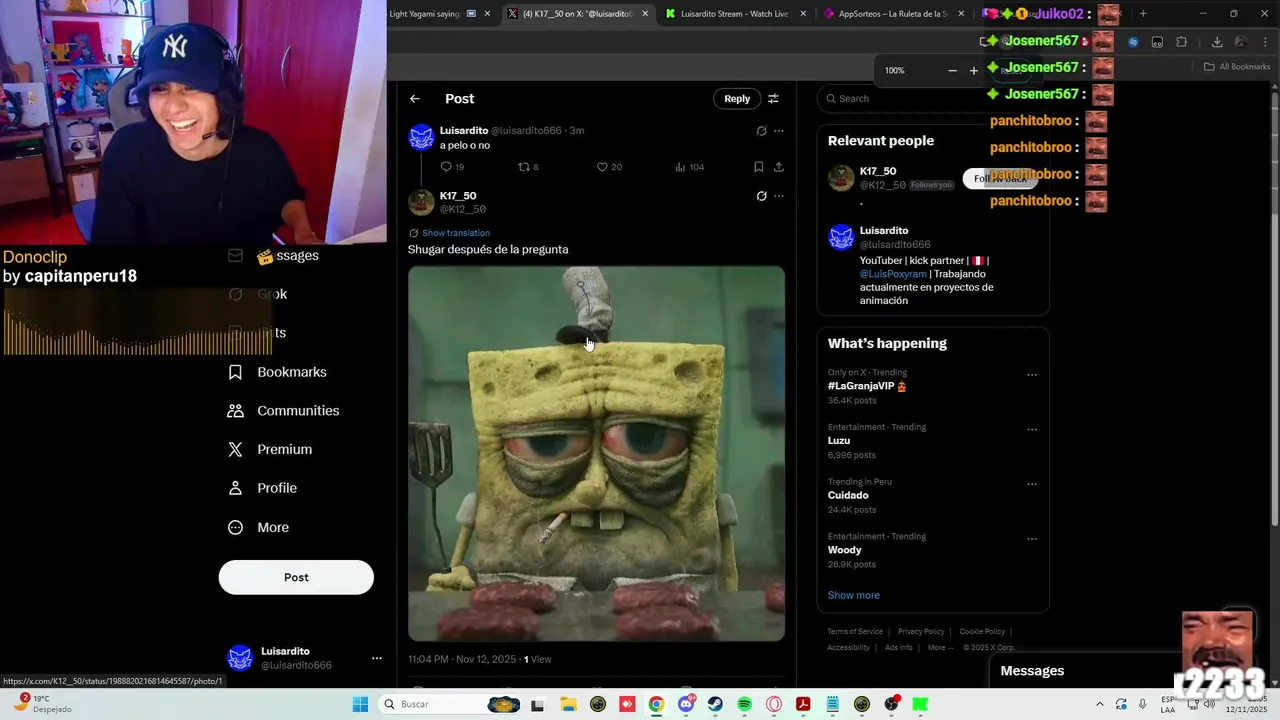The width and height of the screenshot is (1280, 720).
Task: Open Premium in the X sidebar
Action: pyautogui.click(x=270, y=450)
